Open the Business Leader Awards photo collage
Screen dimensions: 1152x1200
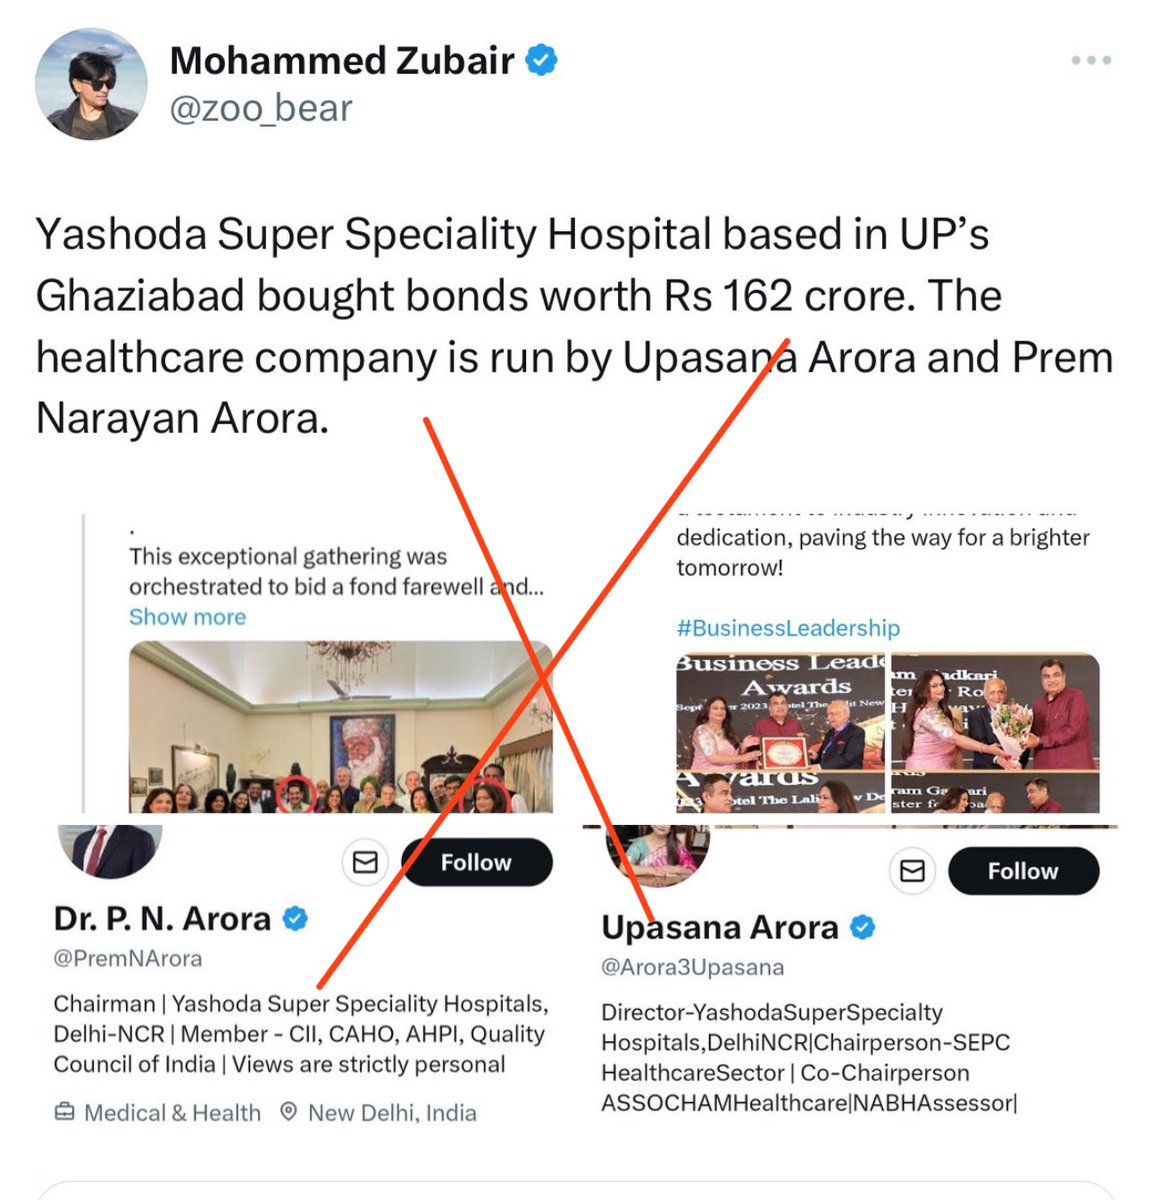click(888, 733)
